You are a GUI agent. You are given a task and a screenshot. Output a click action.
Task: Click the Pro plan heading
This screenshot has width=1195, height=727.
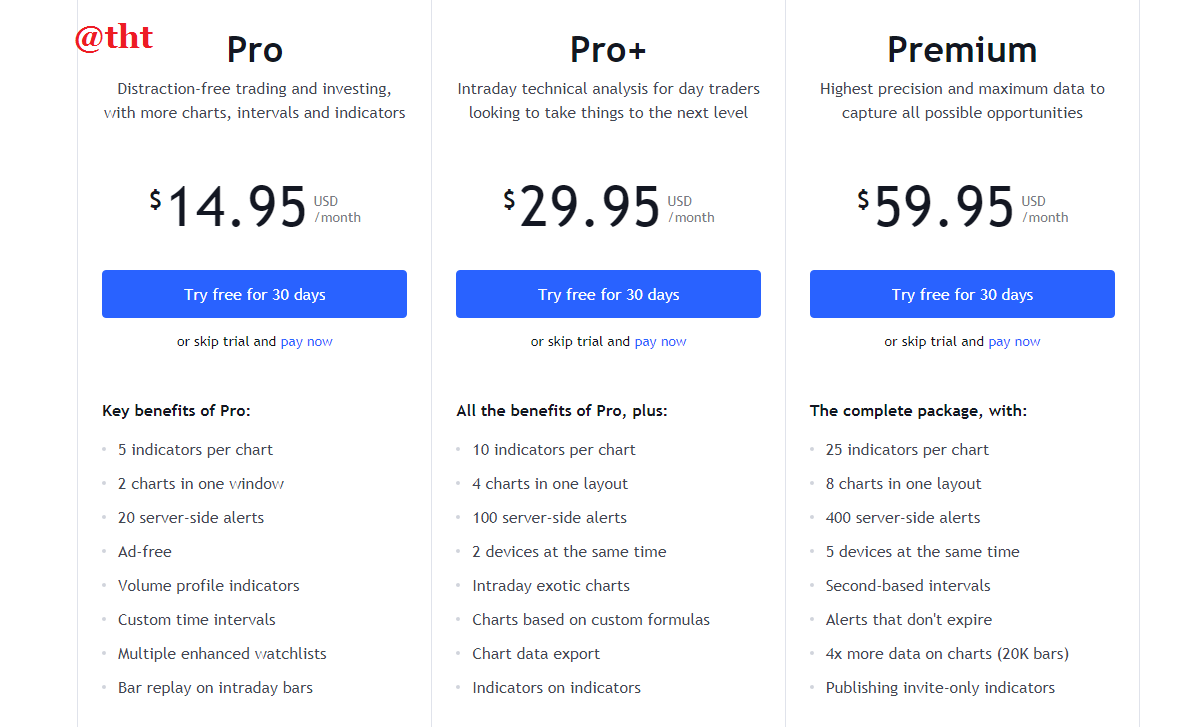tap(255, 50)
